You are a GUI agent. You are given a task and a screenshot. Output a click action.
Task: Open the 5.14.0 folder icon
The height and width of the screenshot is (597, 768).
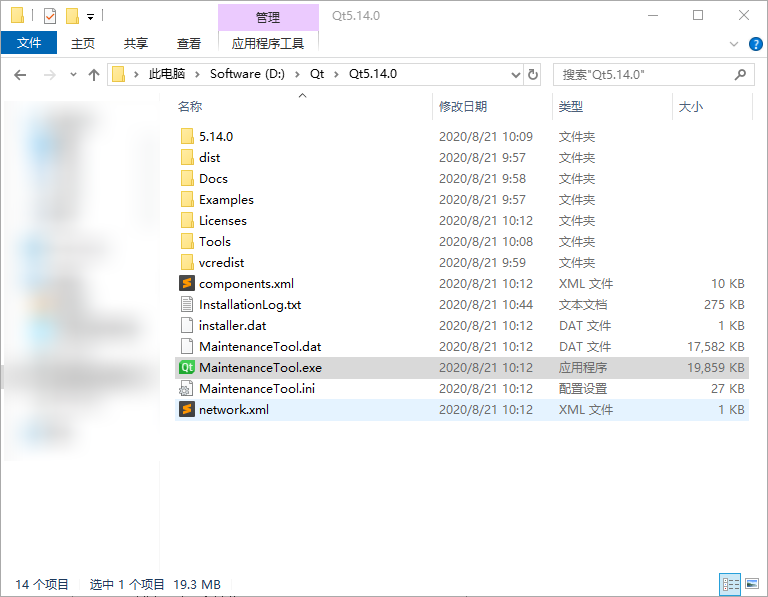pos(187,136)
